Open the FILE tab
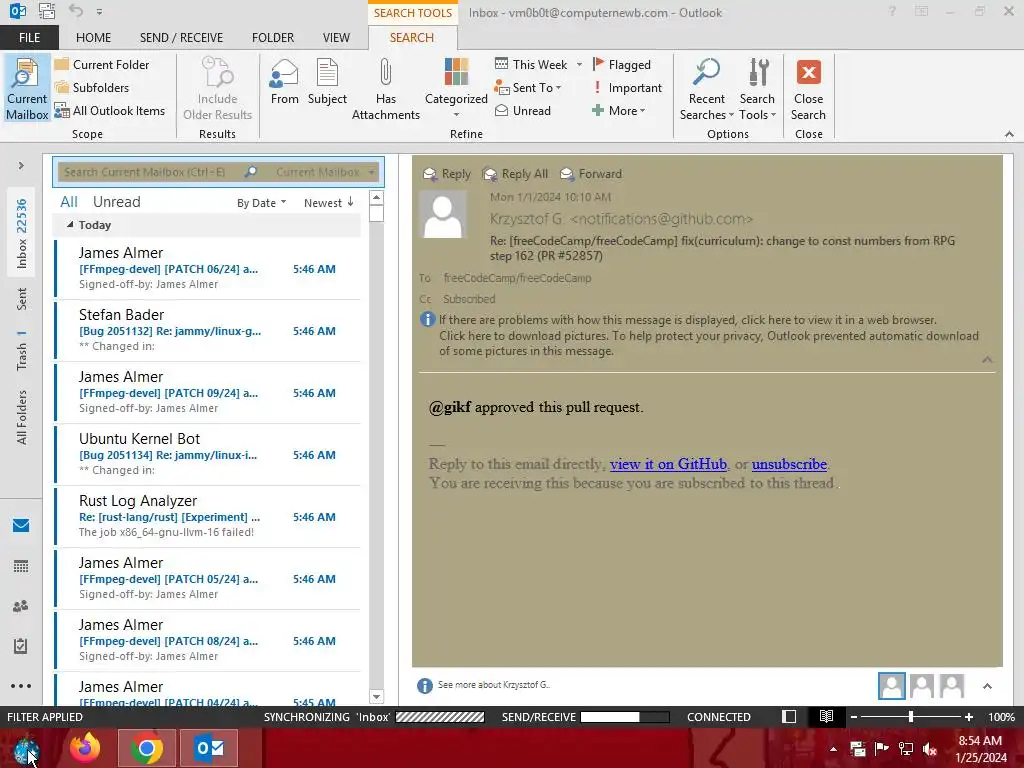 coord(29,38)
